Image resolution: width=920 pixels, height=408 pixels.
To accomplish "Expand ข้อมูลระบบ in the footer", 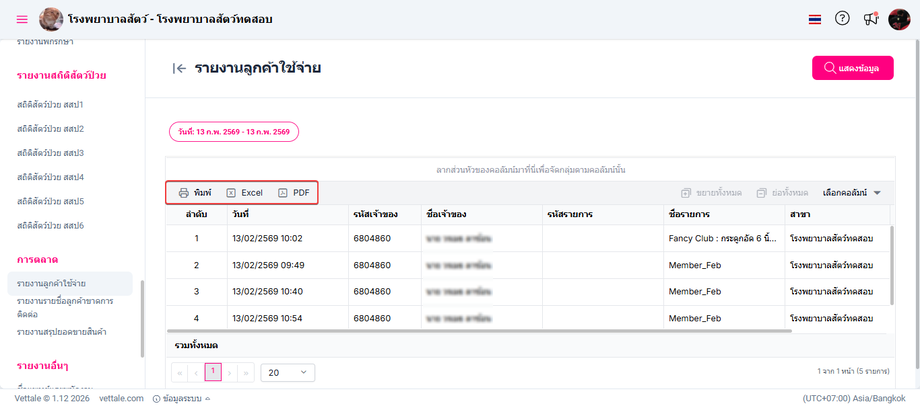I will tap(181, 399).
